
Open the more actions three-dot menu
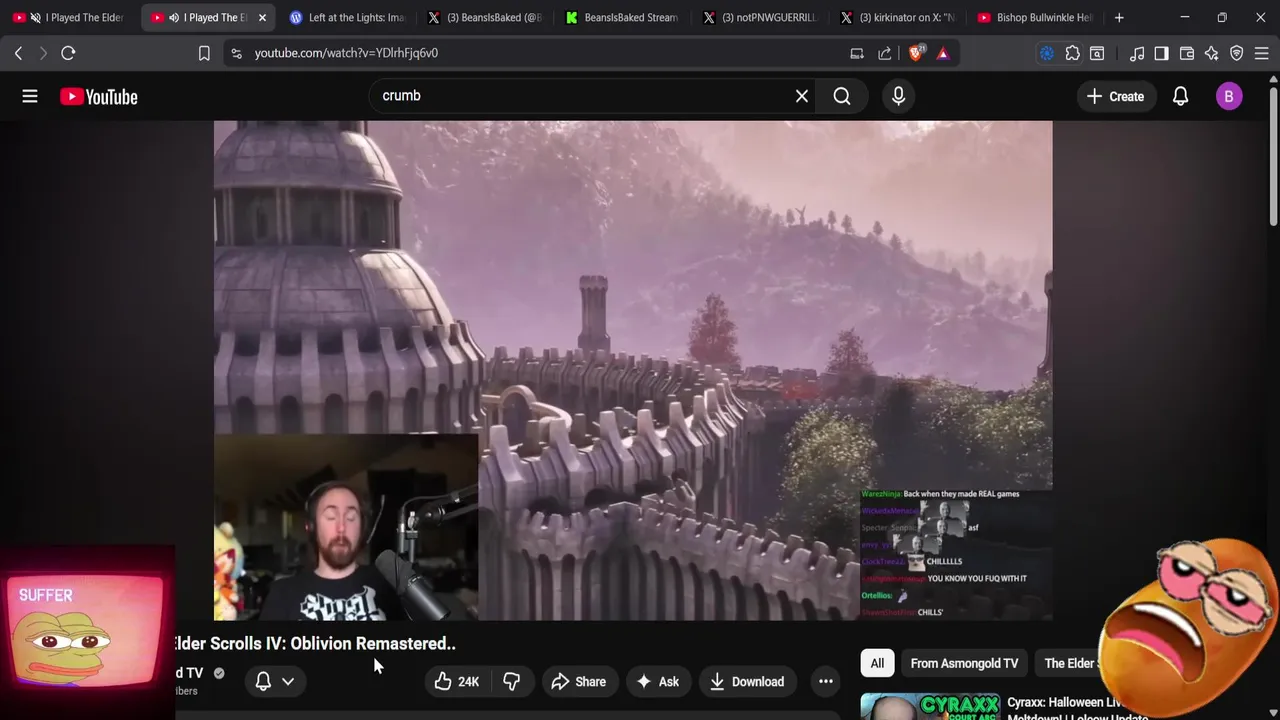pos(826,682)
